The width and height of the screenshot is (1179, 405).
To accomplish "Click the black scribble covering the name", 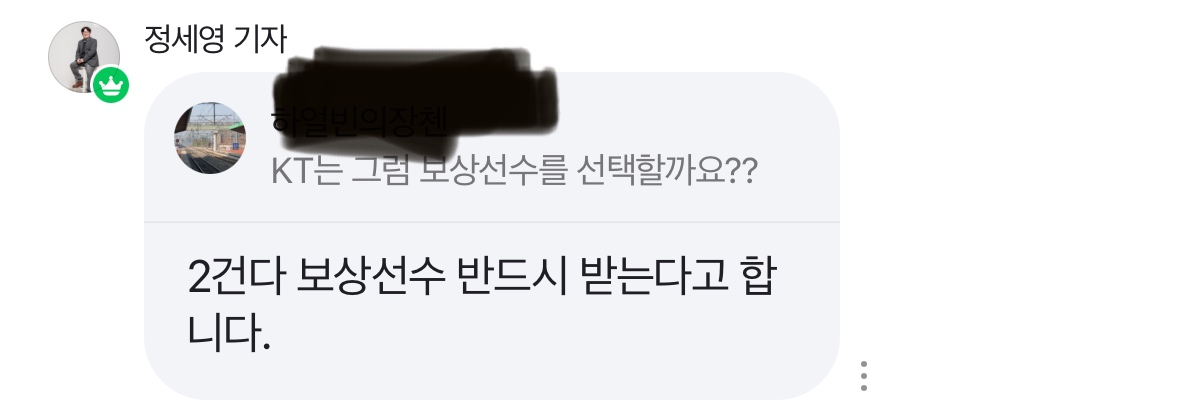I will [416, 94].
